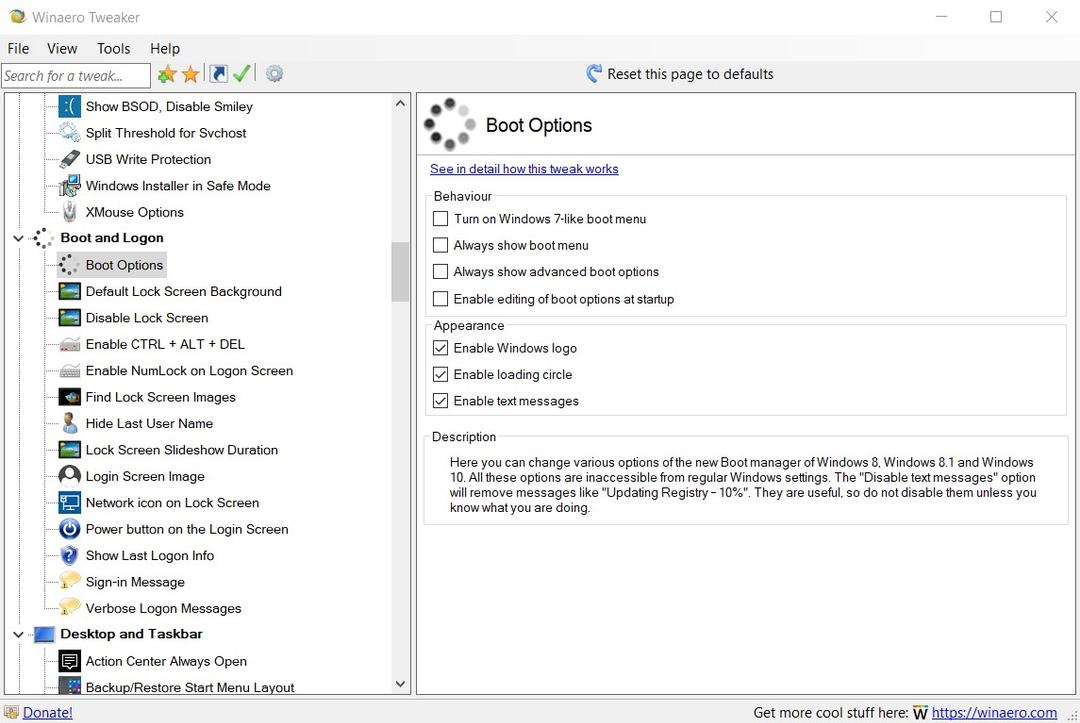1080x723 pixels.
Task: Click Reset this page to defaults
Action: [679, 74]
